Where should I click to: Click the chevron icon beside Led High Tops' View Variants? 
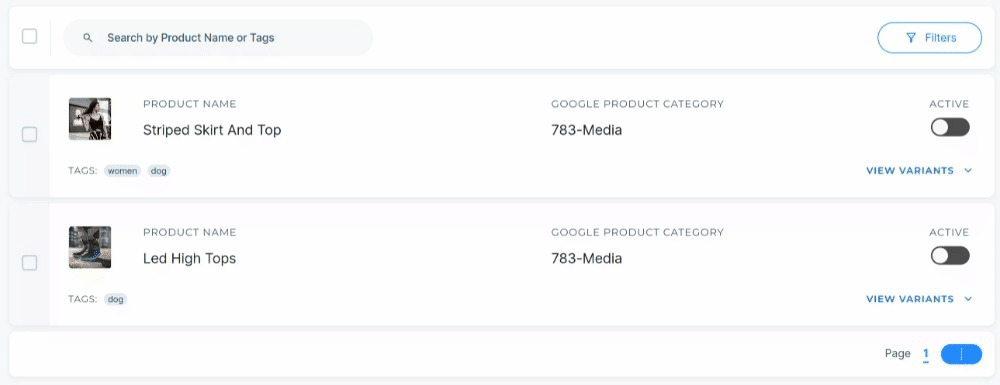[968, 299]
